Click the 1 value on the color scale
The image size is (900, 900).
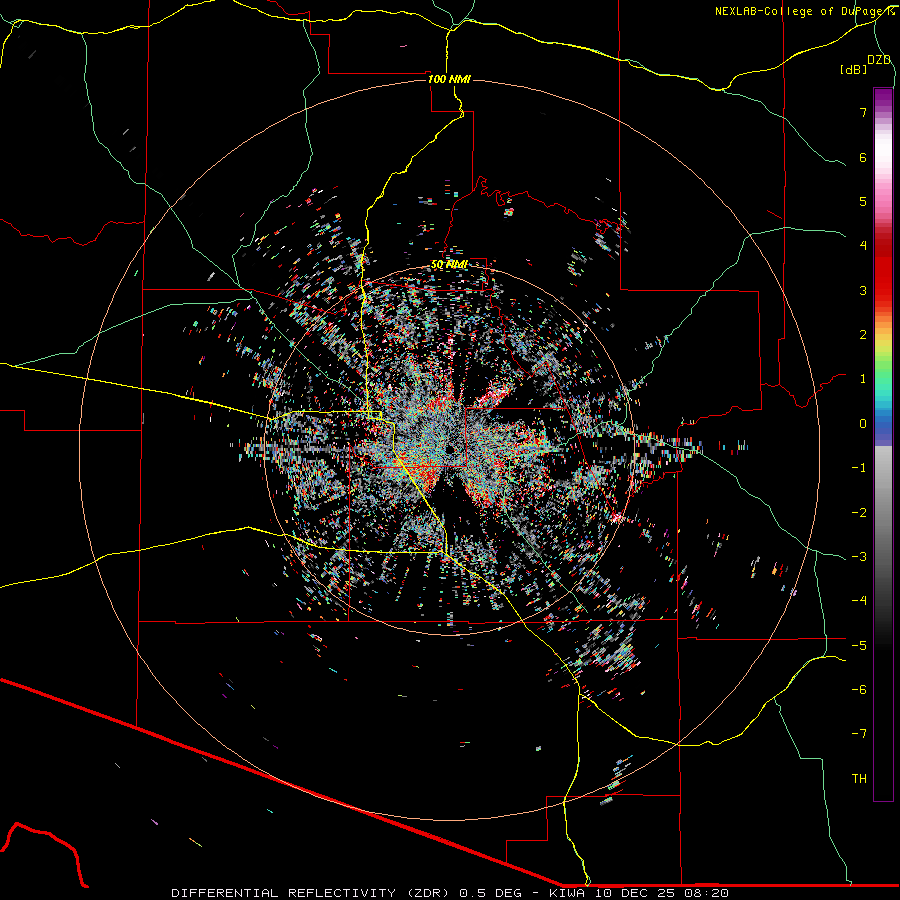[x=863, y=379]
